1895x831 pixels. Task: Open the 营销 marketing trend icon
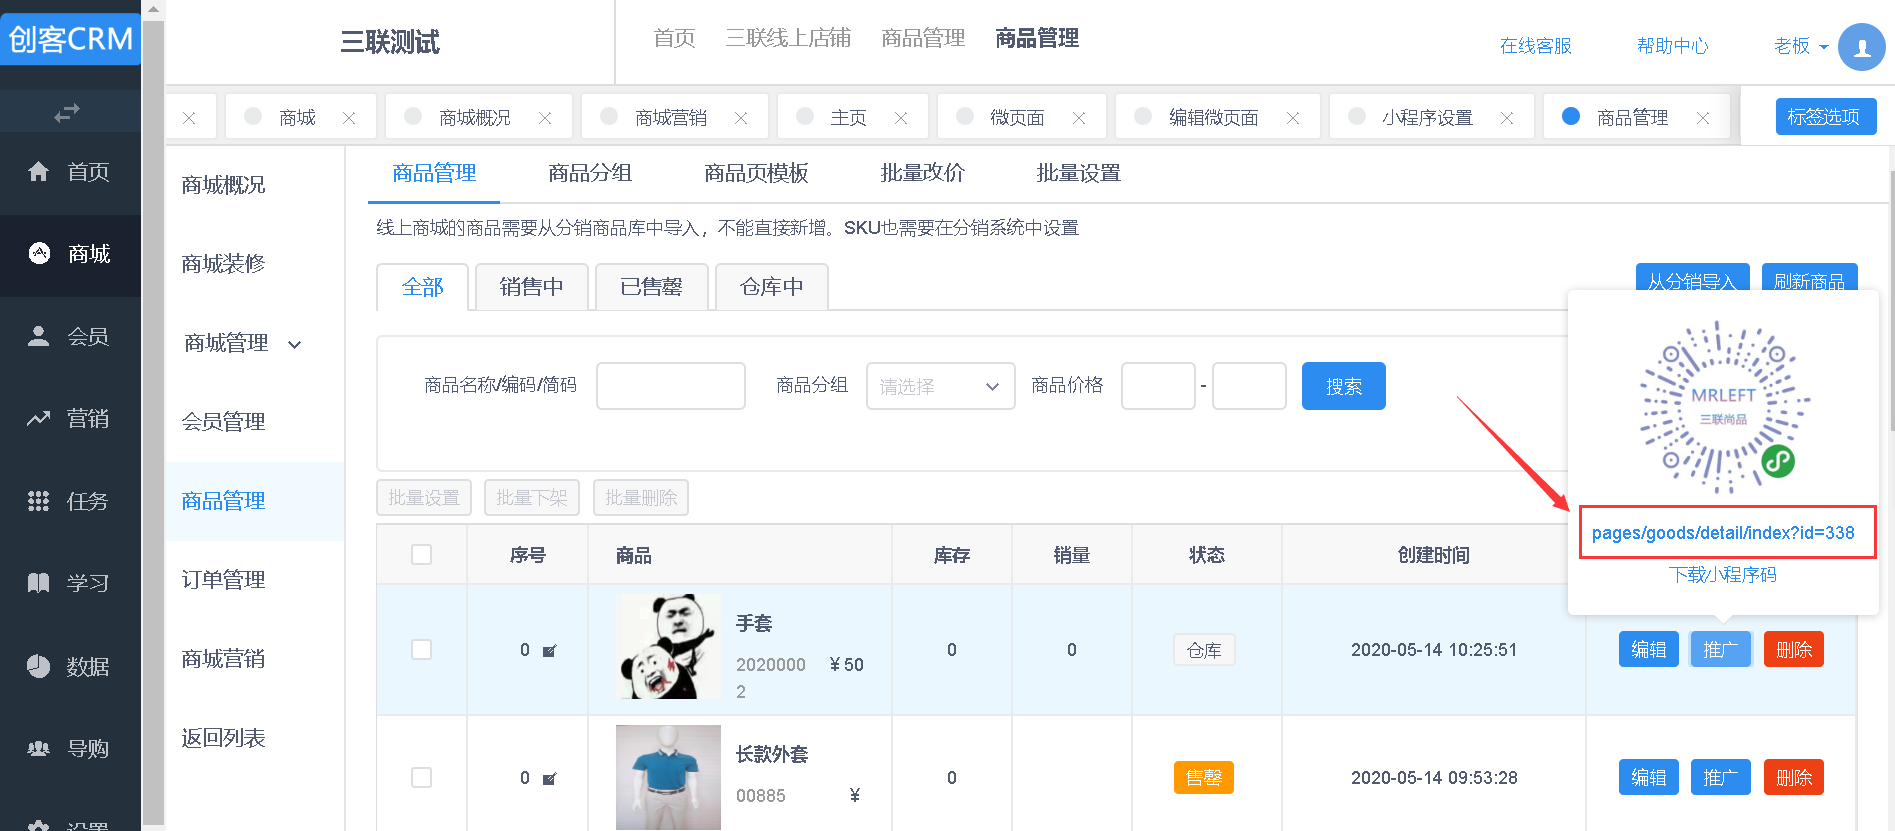[38, 418]
